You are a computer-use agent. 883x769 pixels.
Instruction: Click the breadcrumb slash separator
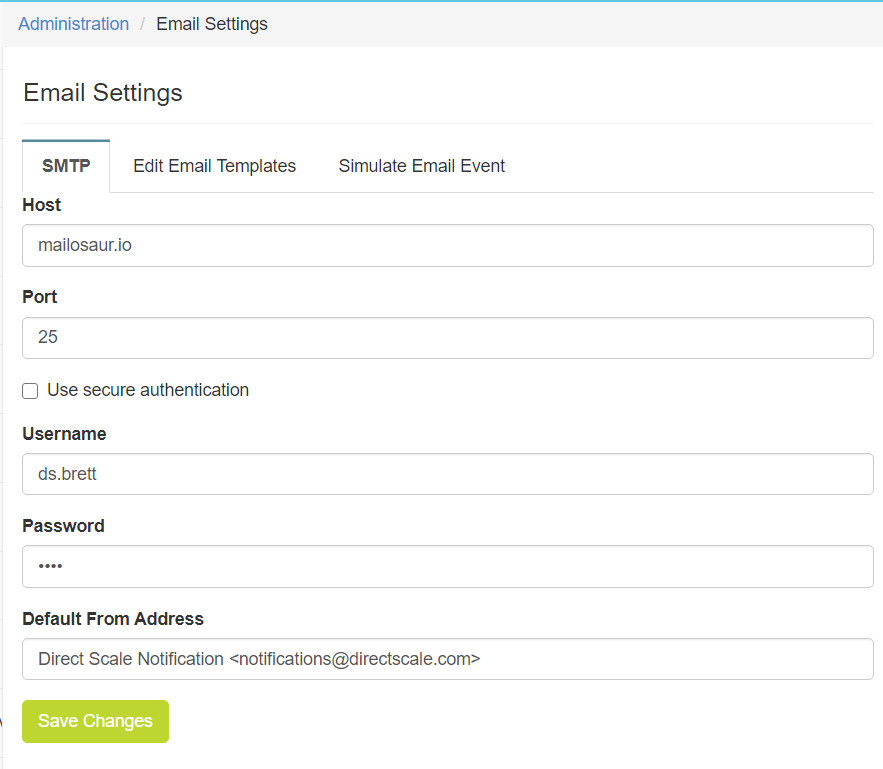pos(142,24)
